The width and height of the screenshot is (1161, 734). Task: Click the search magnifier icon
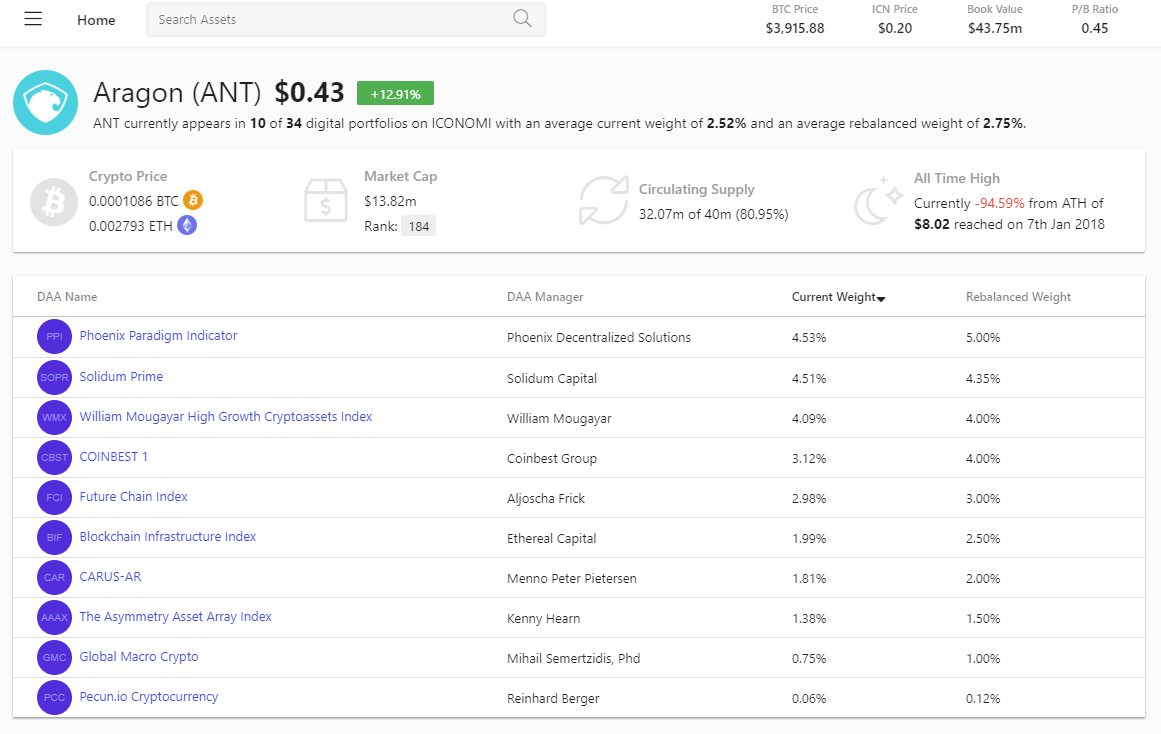tap(522, 18)
